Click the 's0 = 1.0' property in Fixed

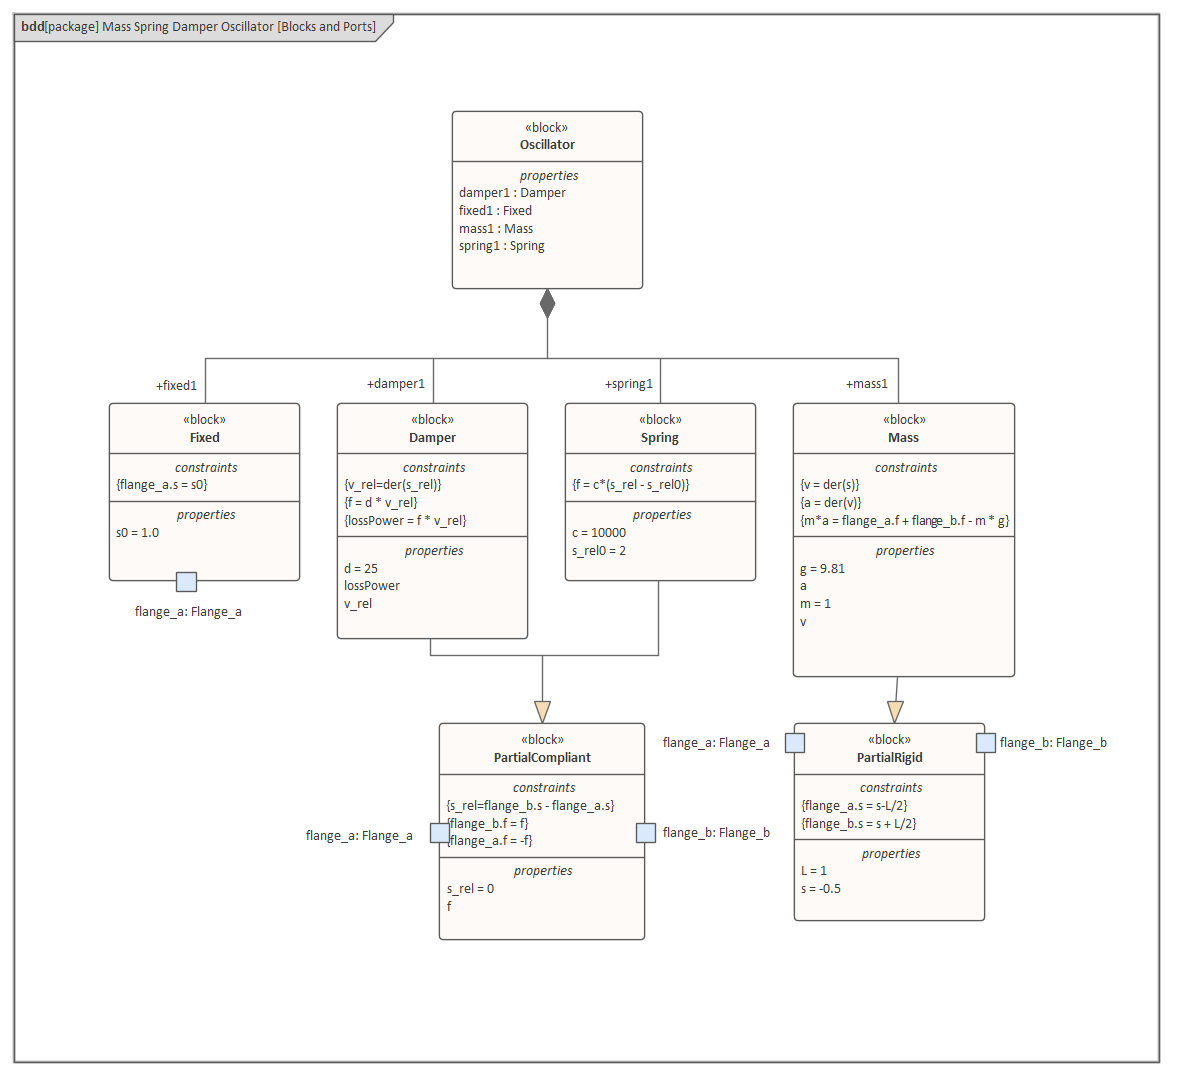coord(137,533)
